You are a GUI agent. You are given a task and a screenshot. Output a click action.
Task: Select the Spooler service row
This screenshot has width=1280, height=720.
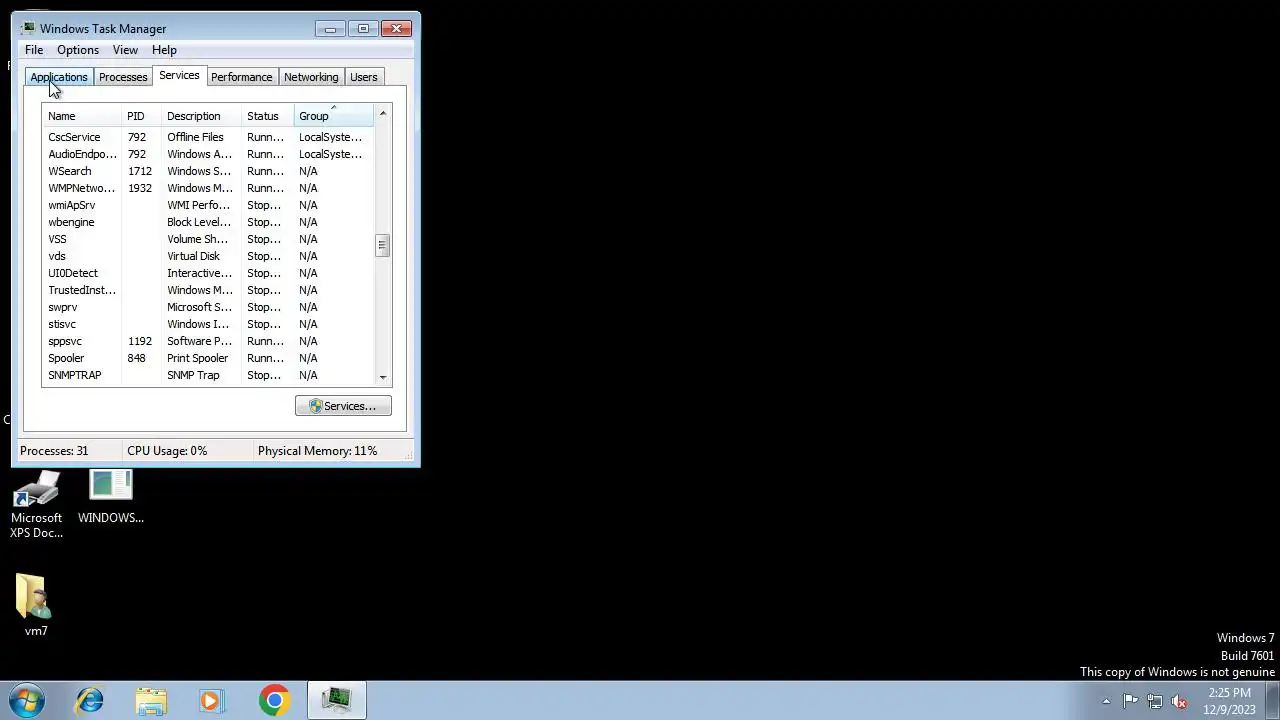click(x=208, y=358)
